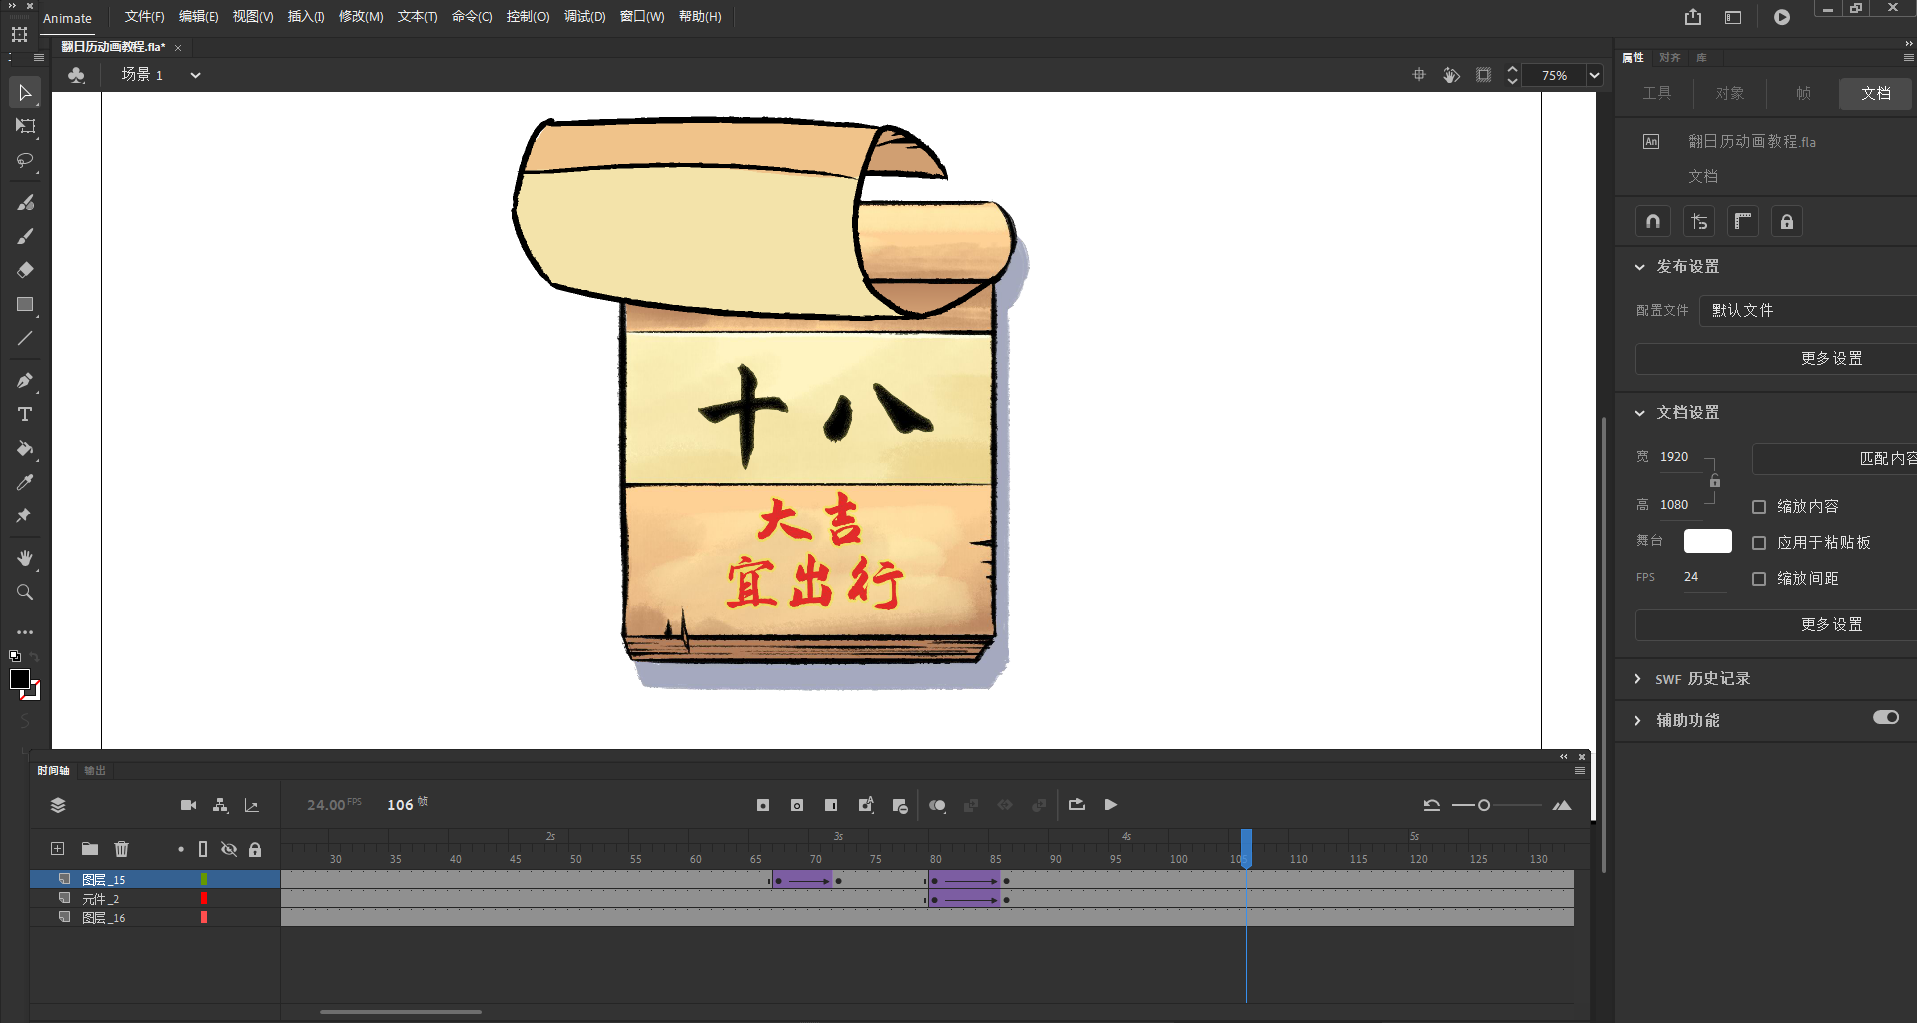Select the Text tool
Screen dimensions: 1917x1023
pyautogui.click(x=25, y=414)
